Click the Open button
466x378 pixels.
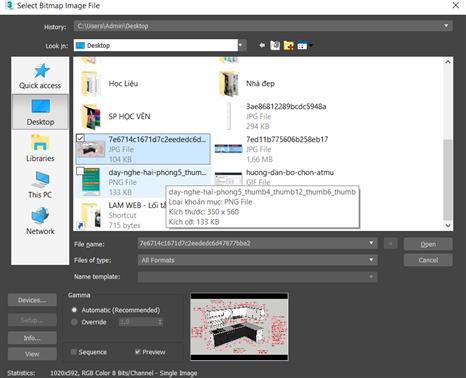coord(428,244)
